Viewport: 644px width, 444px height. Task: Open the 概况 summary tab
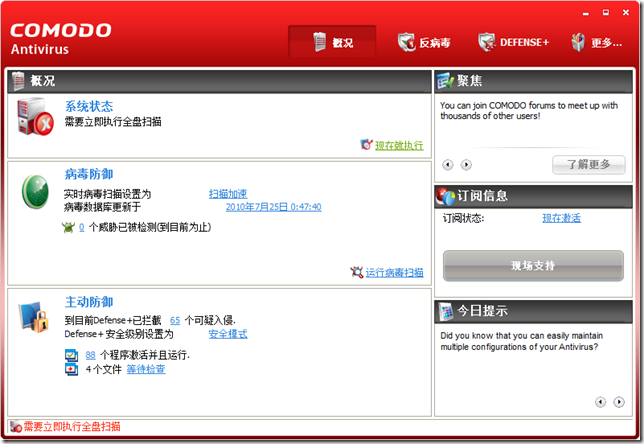(332, 42)
